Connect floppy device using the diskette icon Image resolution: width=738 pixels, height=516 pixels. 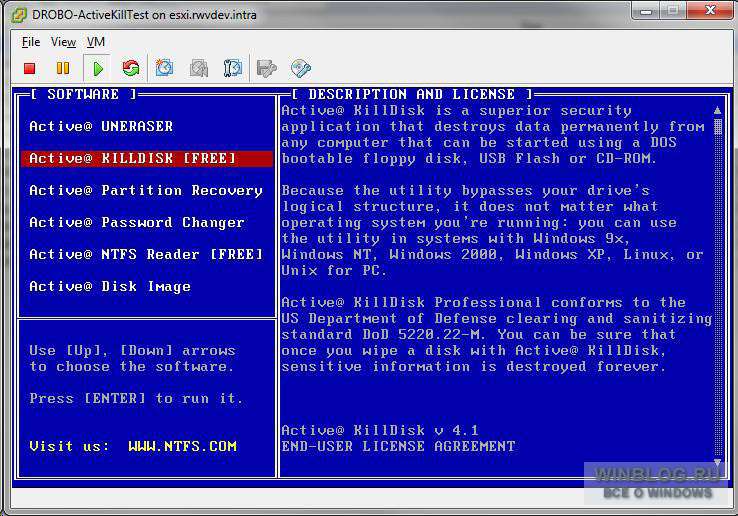pos(267,69)
